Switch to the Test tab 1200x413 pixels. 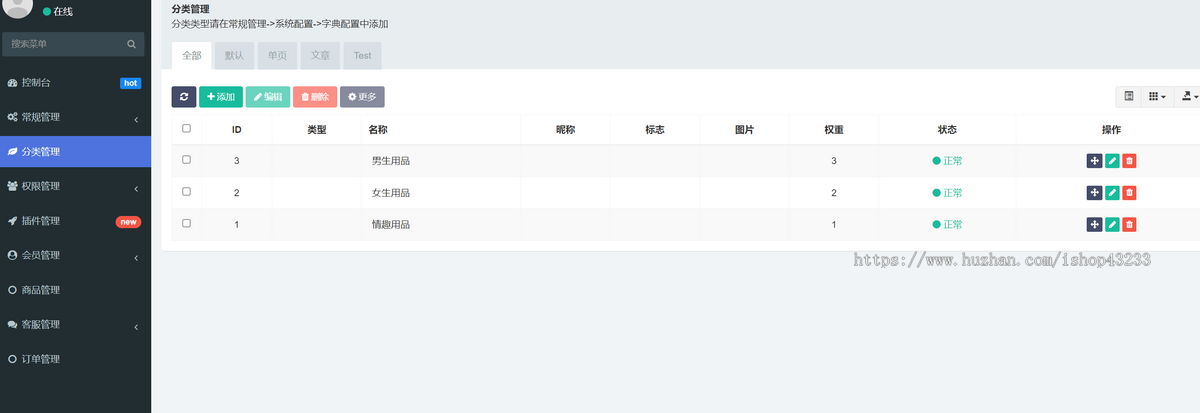click(x=362, y=56)
